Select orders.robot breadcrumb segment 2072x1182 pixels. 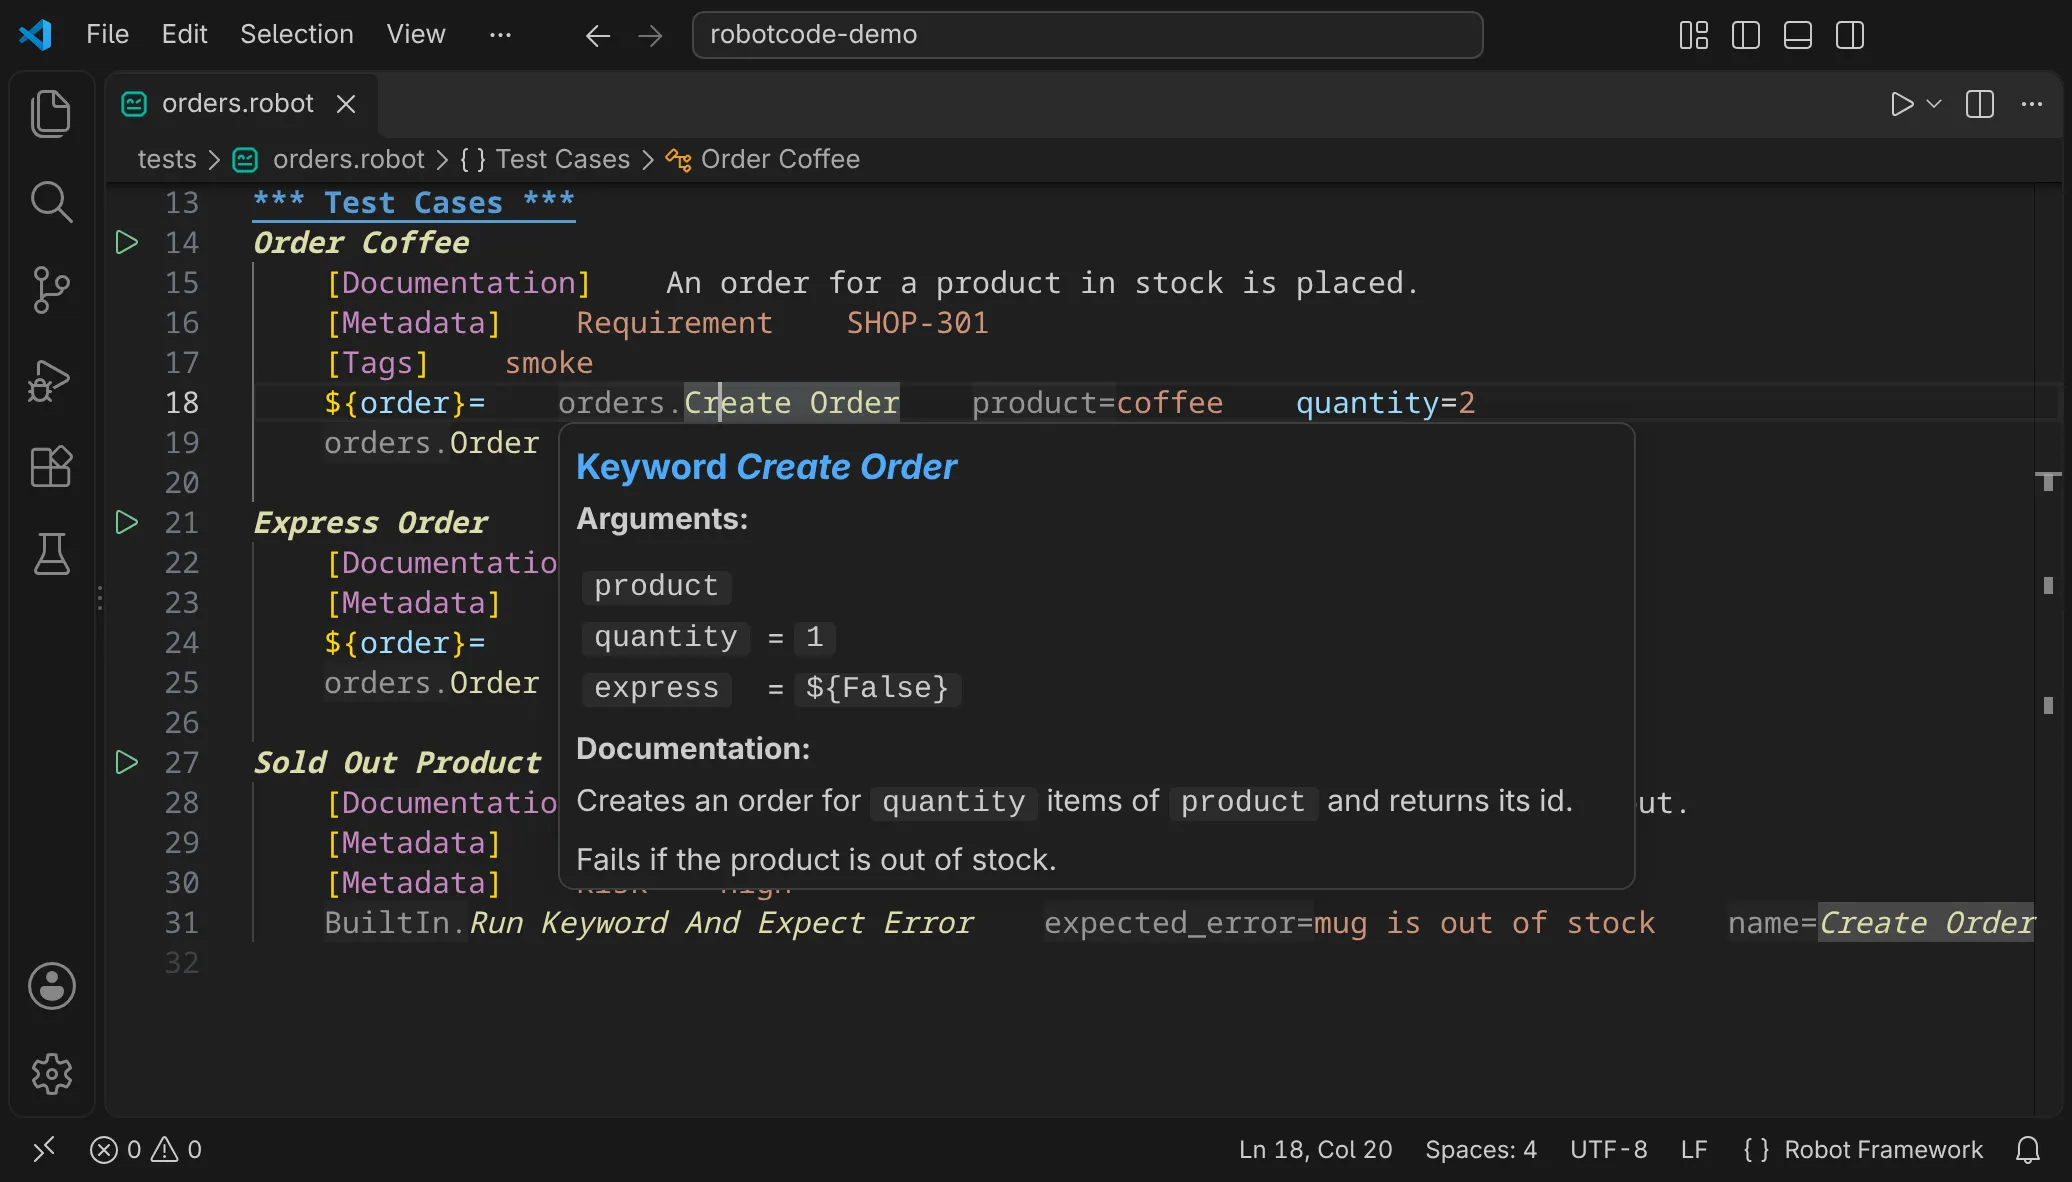click(329, 159)
